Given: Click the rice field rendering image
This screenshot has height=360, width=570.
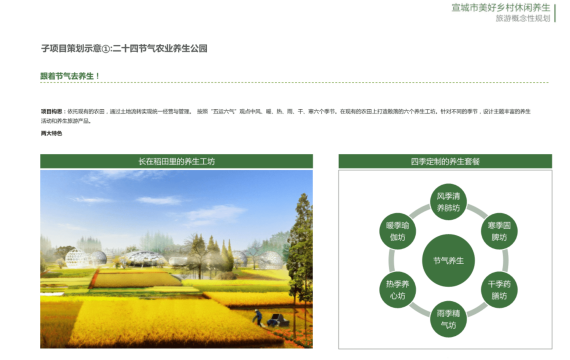Looking at the screenshot, I should click(x=176, y=259).
